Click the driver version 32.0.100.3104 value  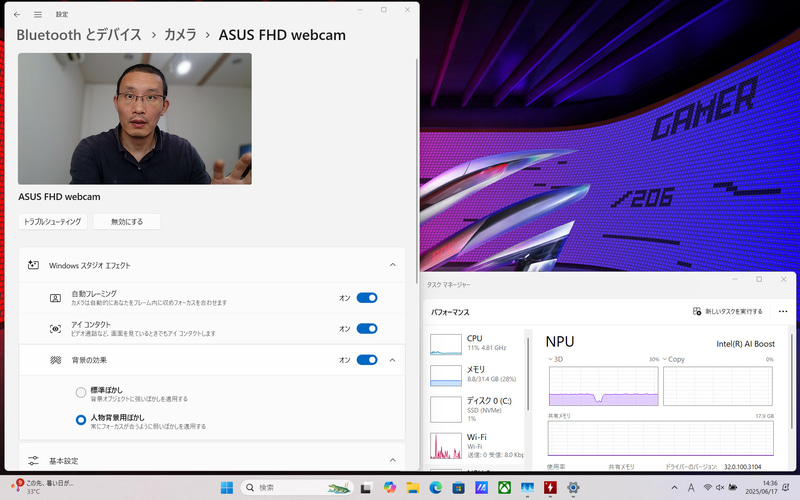pos(742,467)
